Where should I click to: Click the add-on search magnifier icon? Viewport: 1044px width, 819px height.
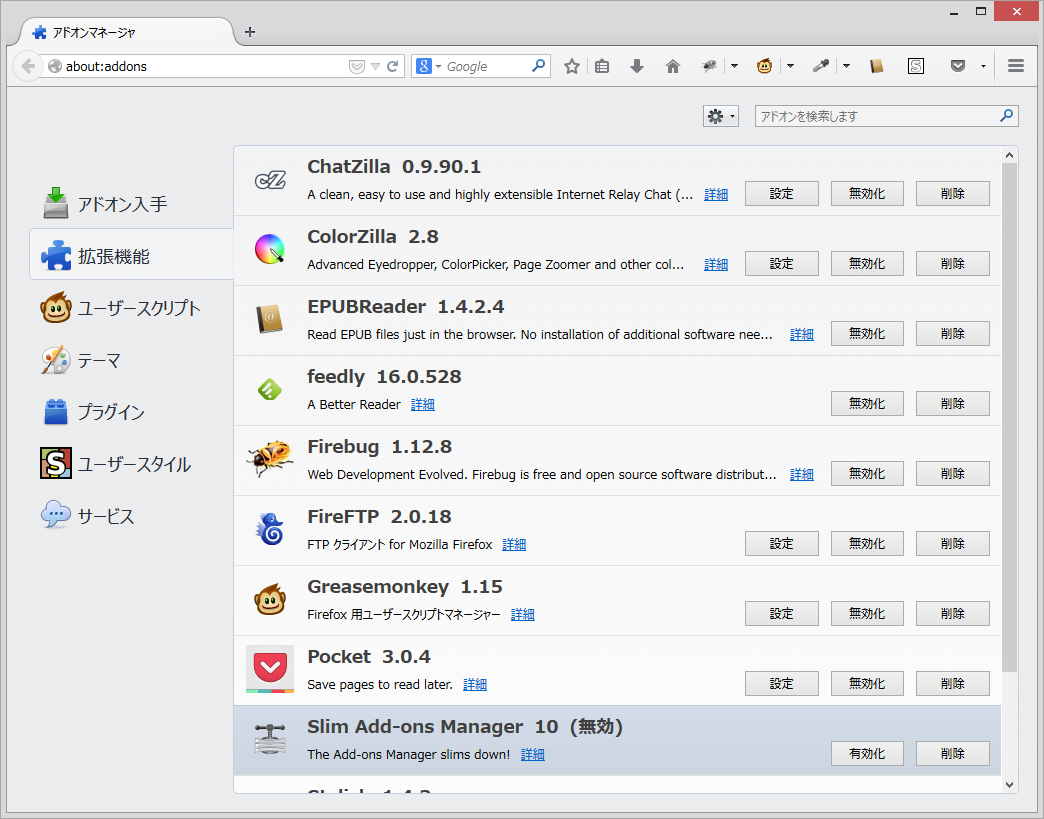[1006, 116]
